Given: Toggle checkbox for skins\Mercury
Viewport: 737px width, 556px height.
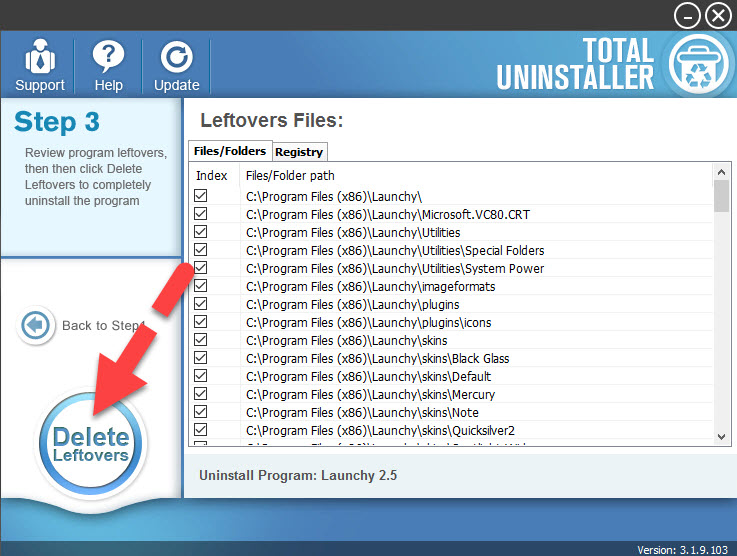Looking at the screenshot, I should [x=201, y=394].
